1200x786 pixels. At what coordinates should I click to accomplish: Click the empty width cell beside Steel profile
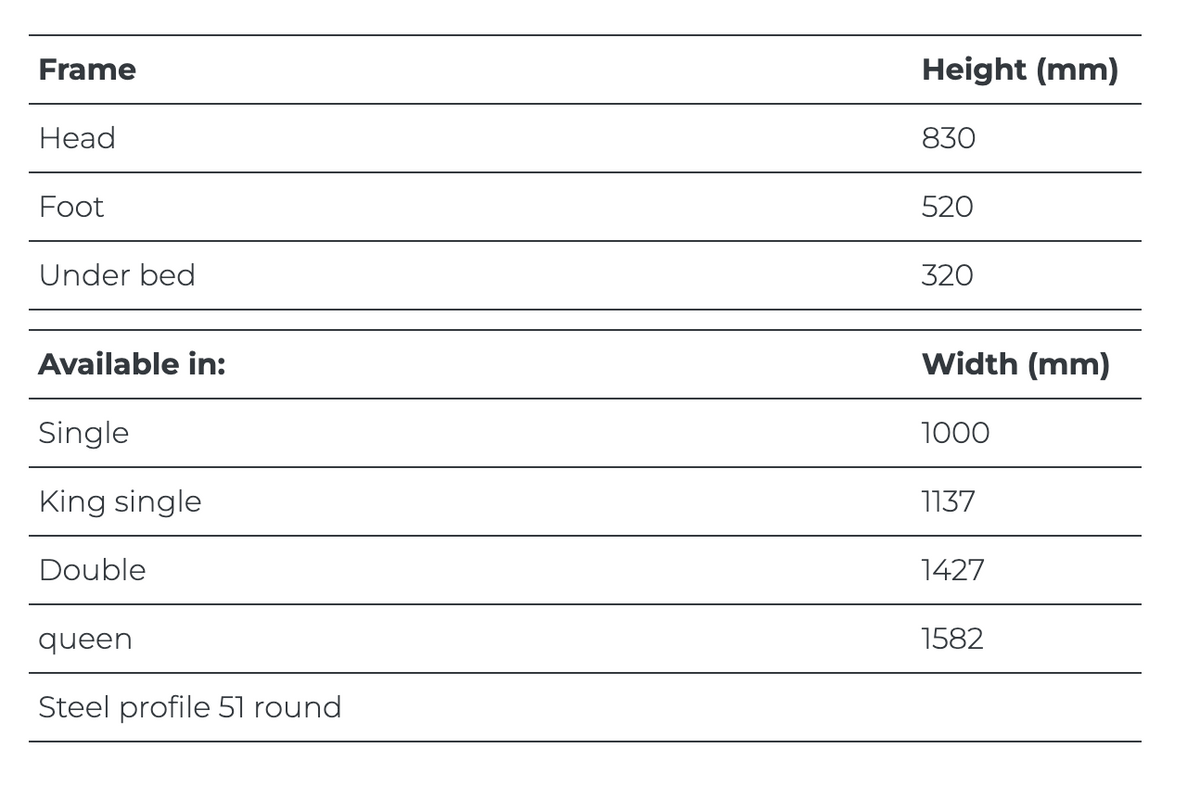click(1020, 707)
